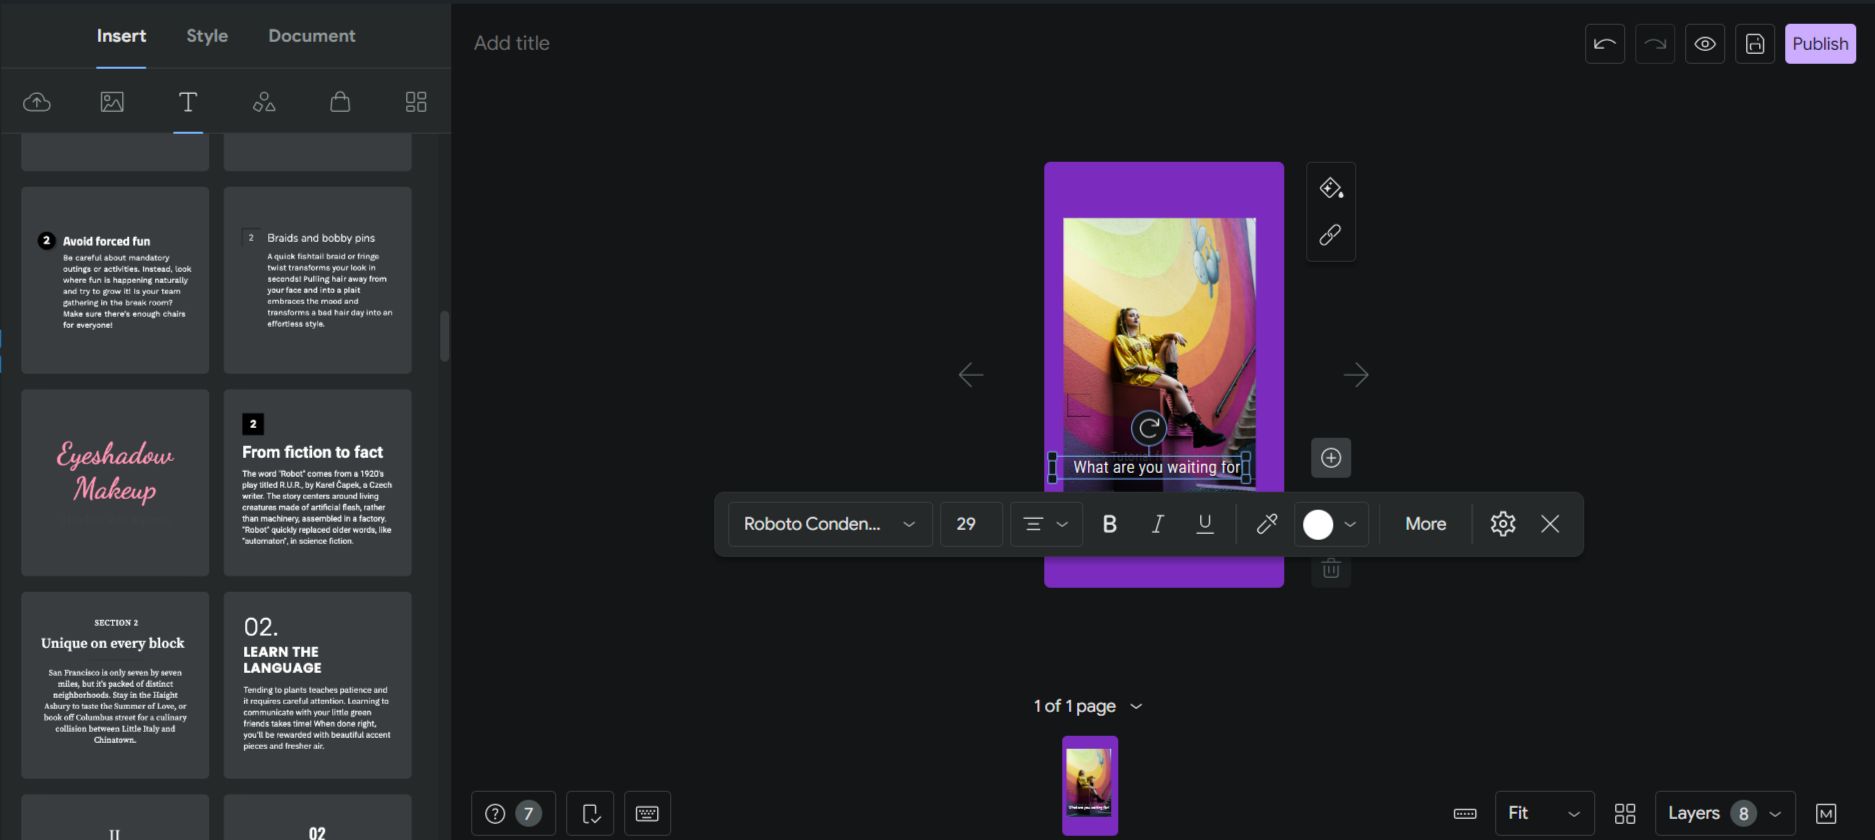The image size is (1875, 840).
Task: Click the link icon beside the page
Action: click(1331, 235)
